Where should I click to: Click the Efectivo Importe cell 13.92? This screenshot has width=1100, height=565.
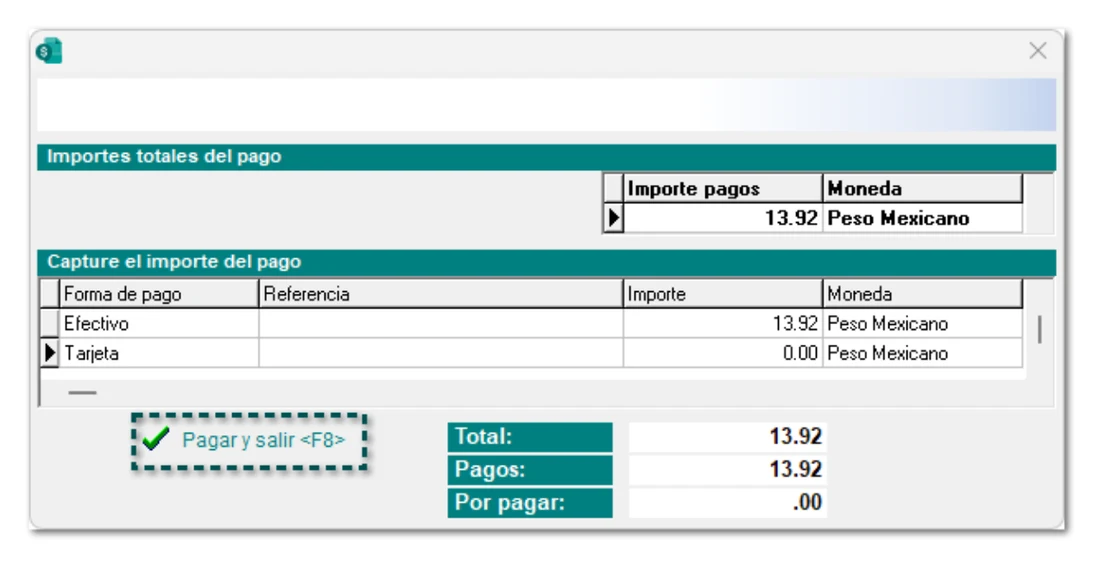click(x=723, y=324)
